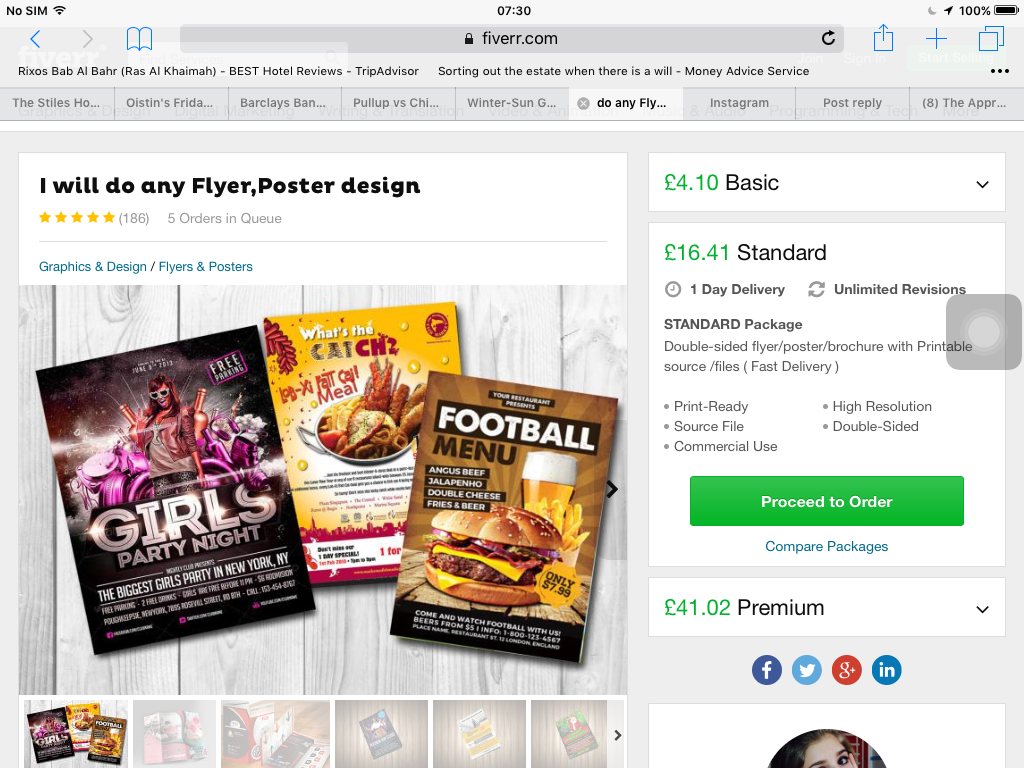Switch to the Instagram tab
1024x768 pixels.
739,103
